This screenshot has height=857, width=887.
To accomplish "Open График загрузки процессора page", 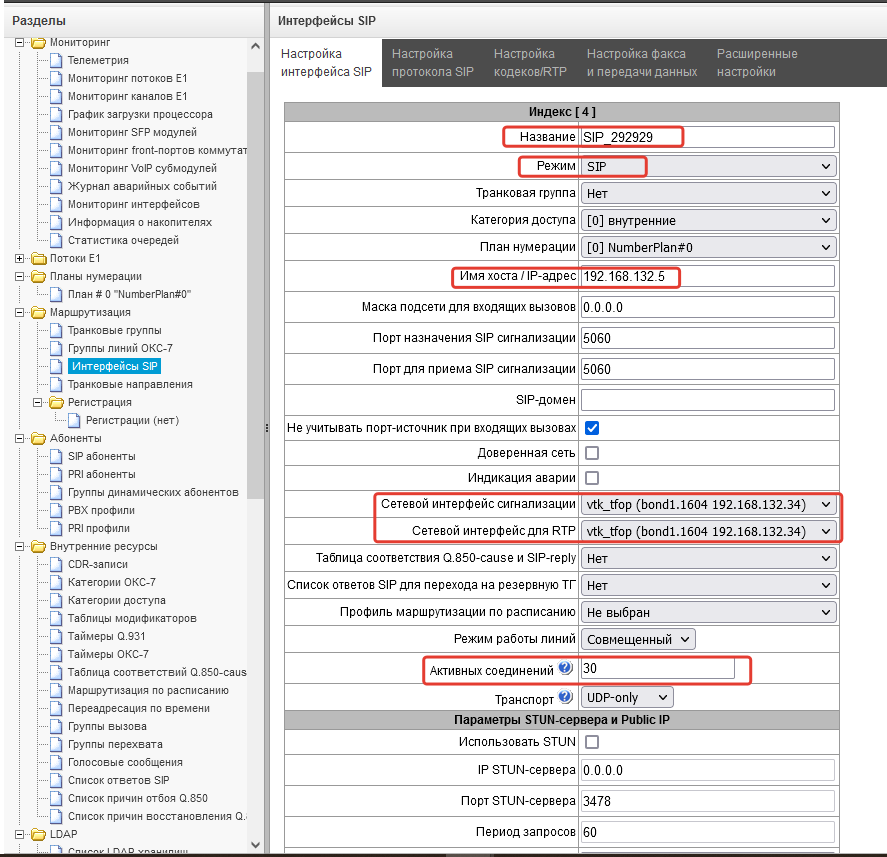I will [x=140, y=114].
